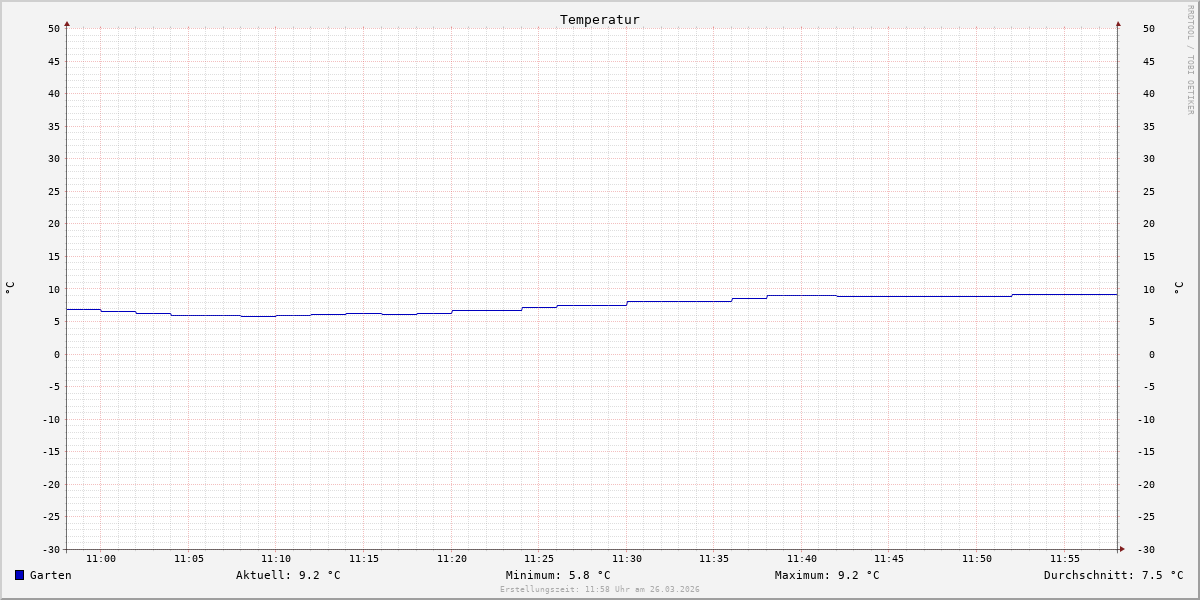This screenshot has width=1200, height=600.
Task: Click the 11:00 time axis label
Action: click(x=101, y=558)
